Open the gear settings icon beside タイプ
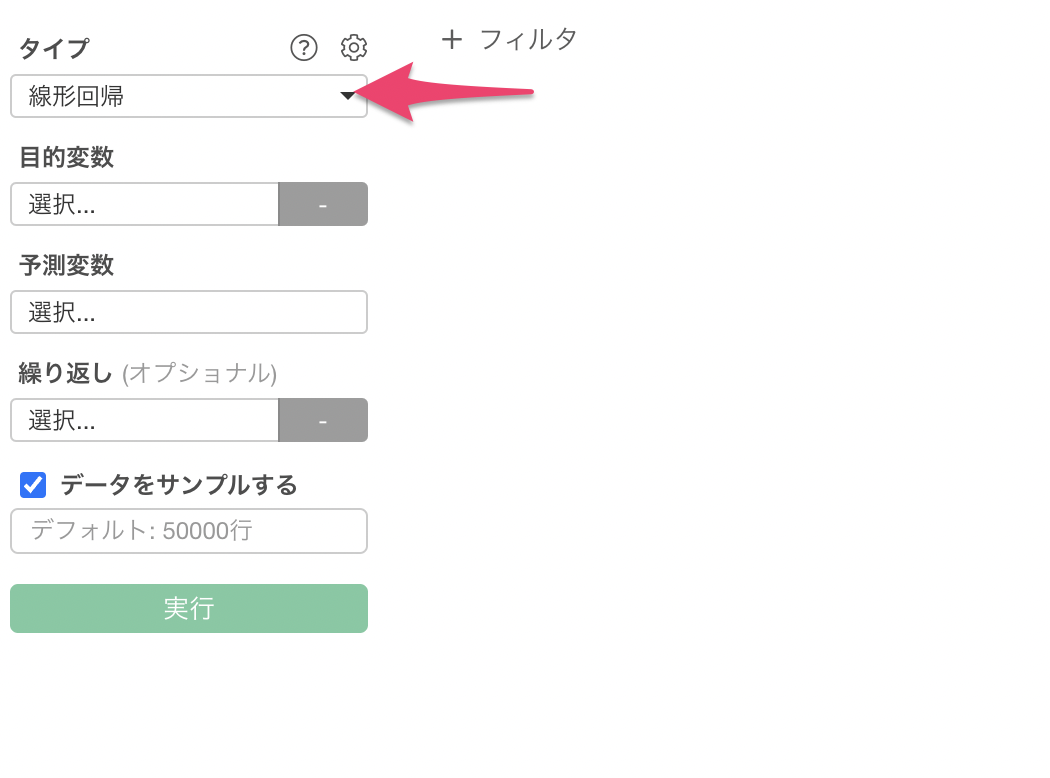 (x=354, y=48)
